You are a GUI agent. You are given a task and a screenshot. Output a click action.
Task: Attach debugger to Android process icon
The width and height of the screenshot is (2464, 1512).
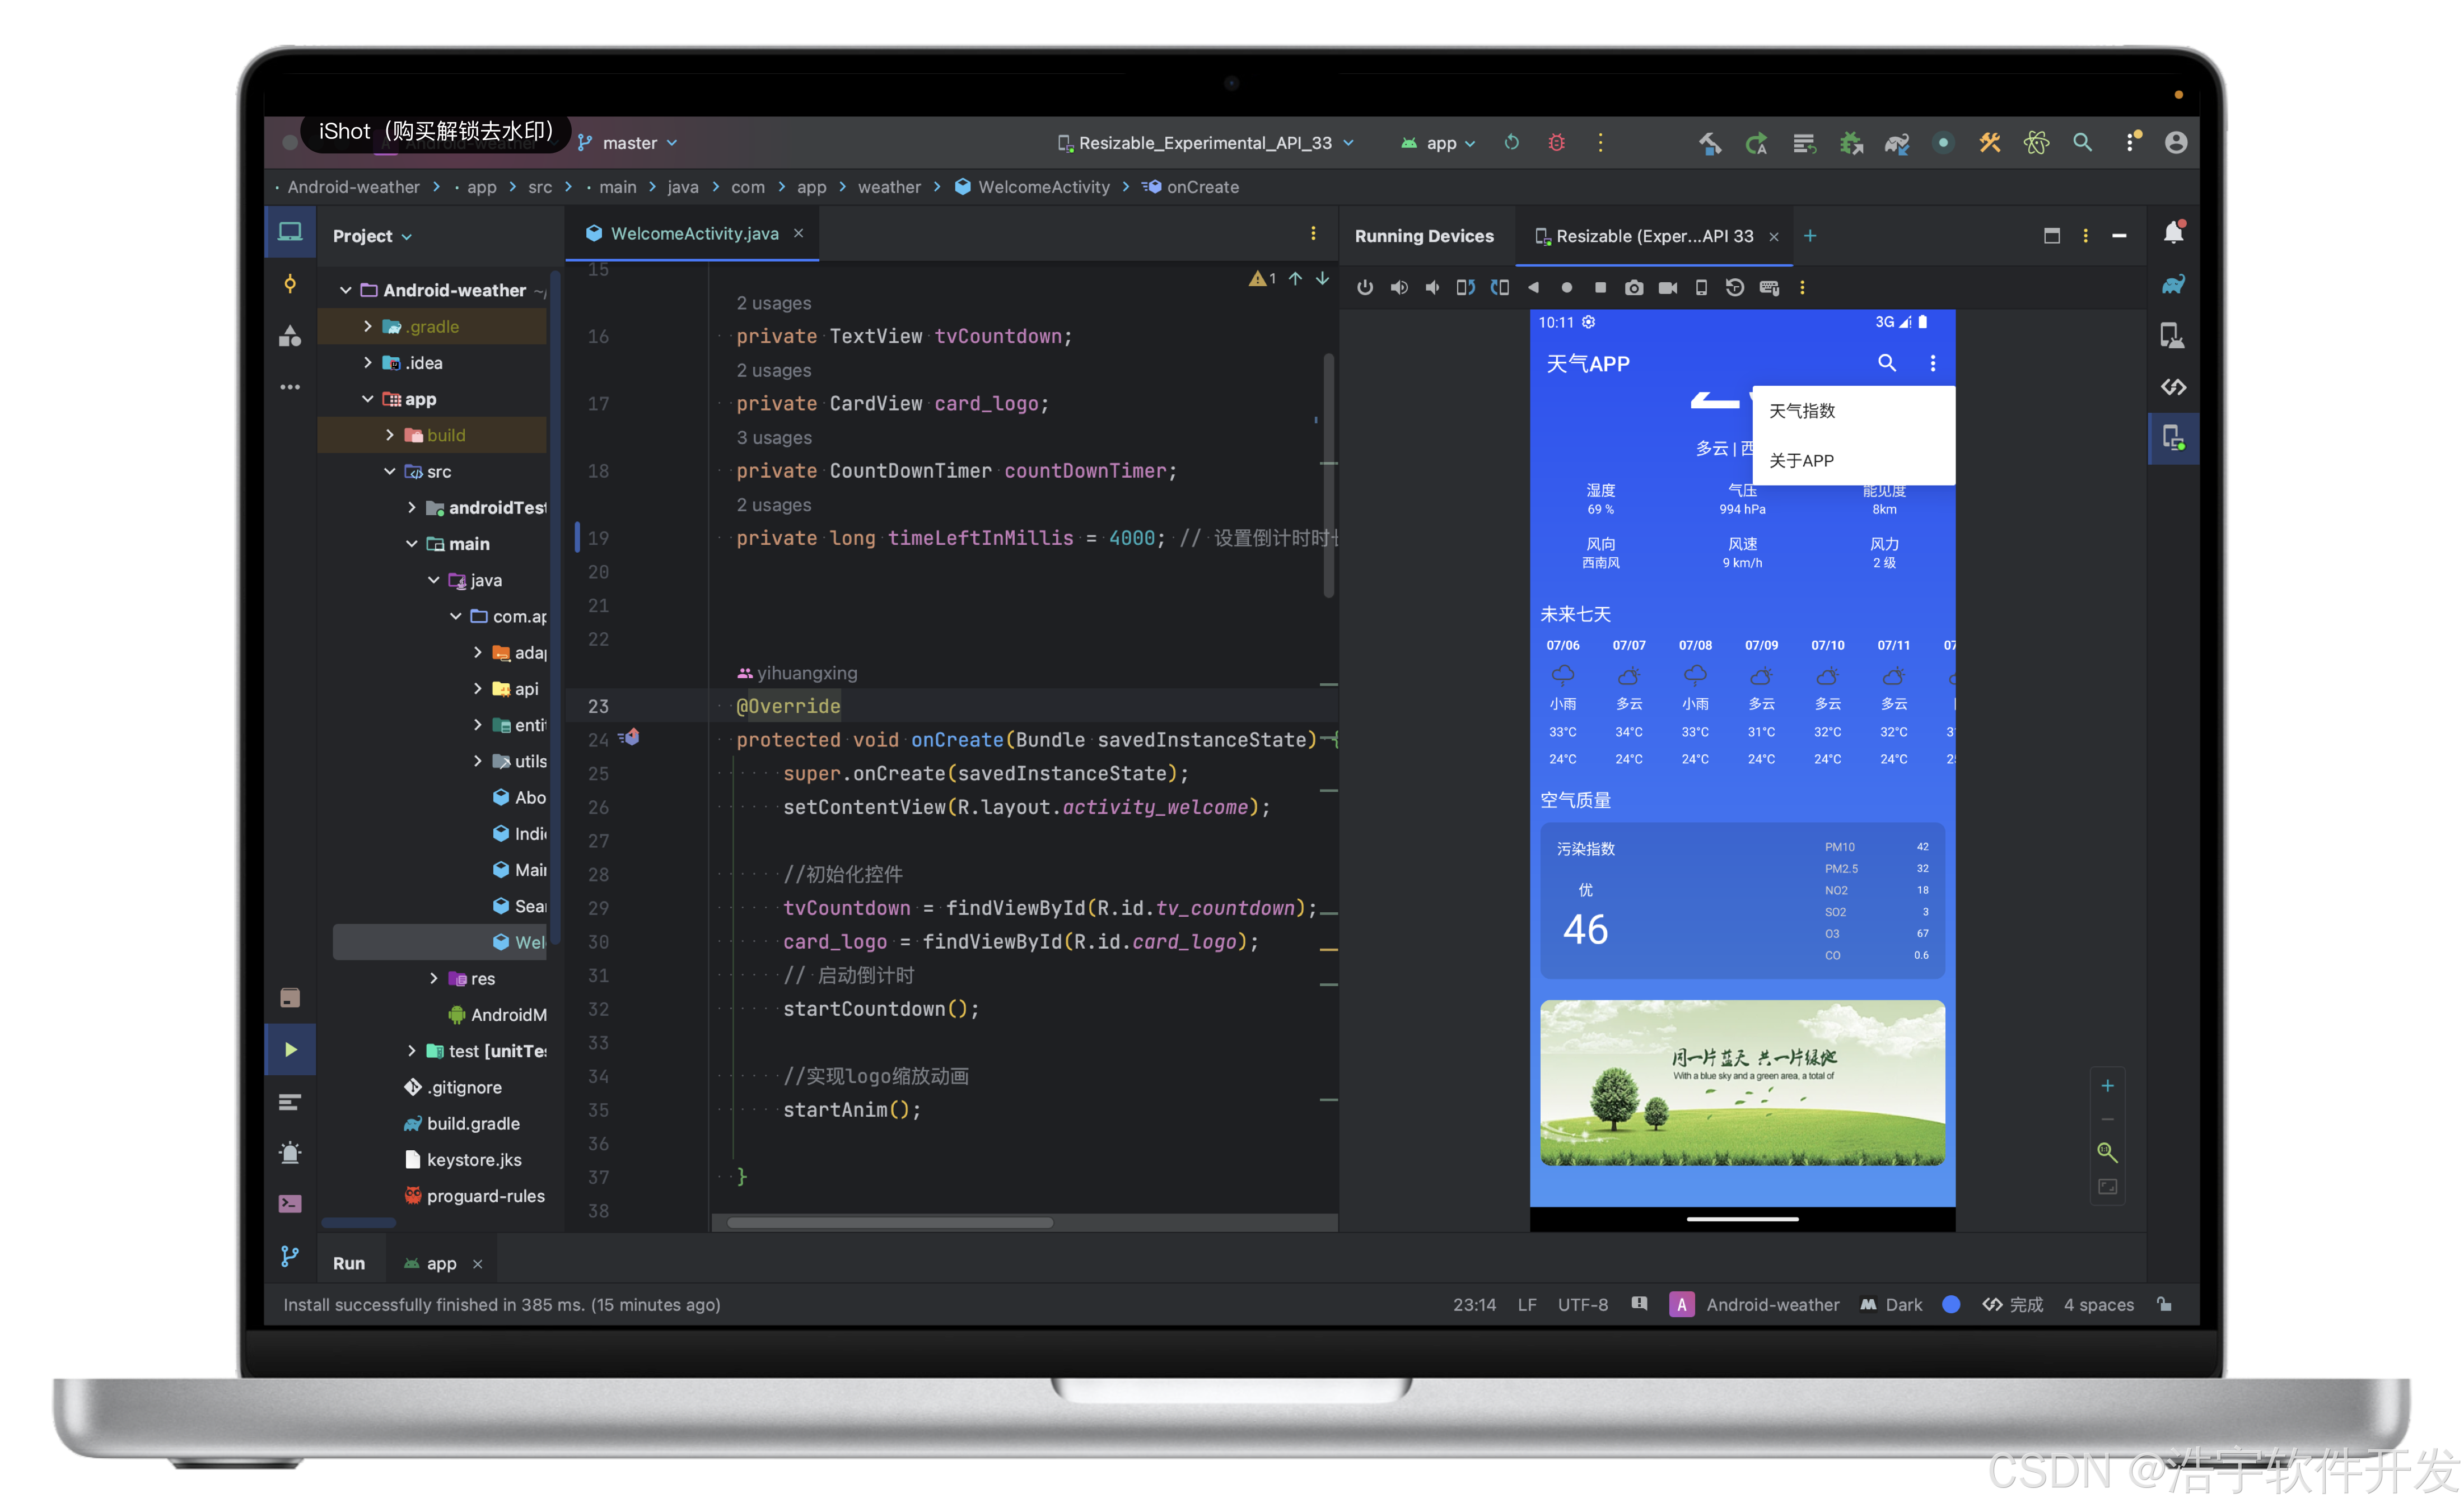coord(1851,143)
